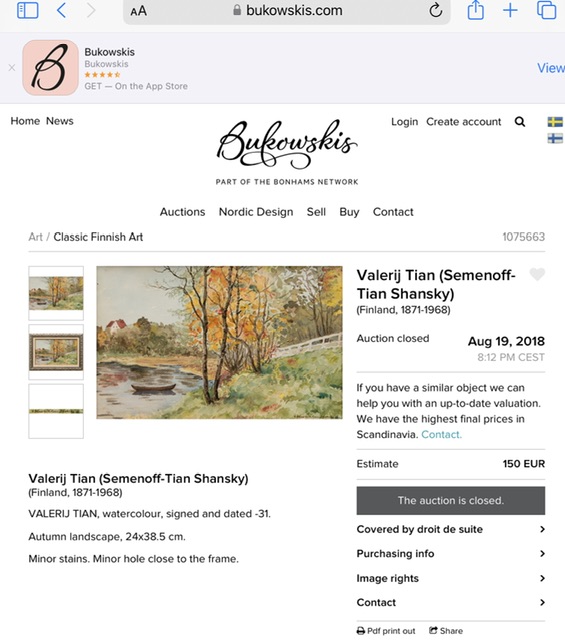Switch to Finnish with the Finland flag
This screenshot has width=565, height=640.
[555, 138]
